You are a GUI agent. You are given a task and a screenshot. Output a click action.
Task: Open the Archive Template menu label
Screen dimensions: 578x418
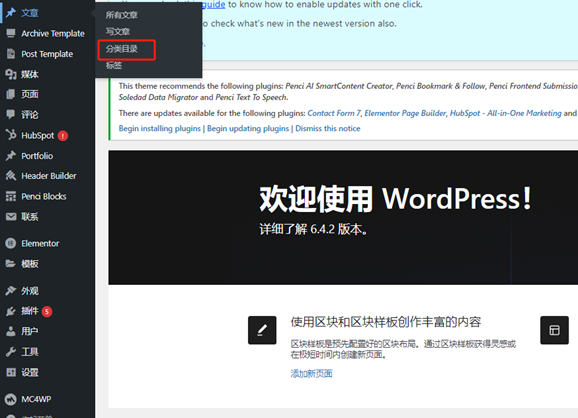(53, 34)
